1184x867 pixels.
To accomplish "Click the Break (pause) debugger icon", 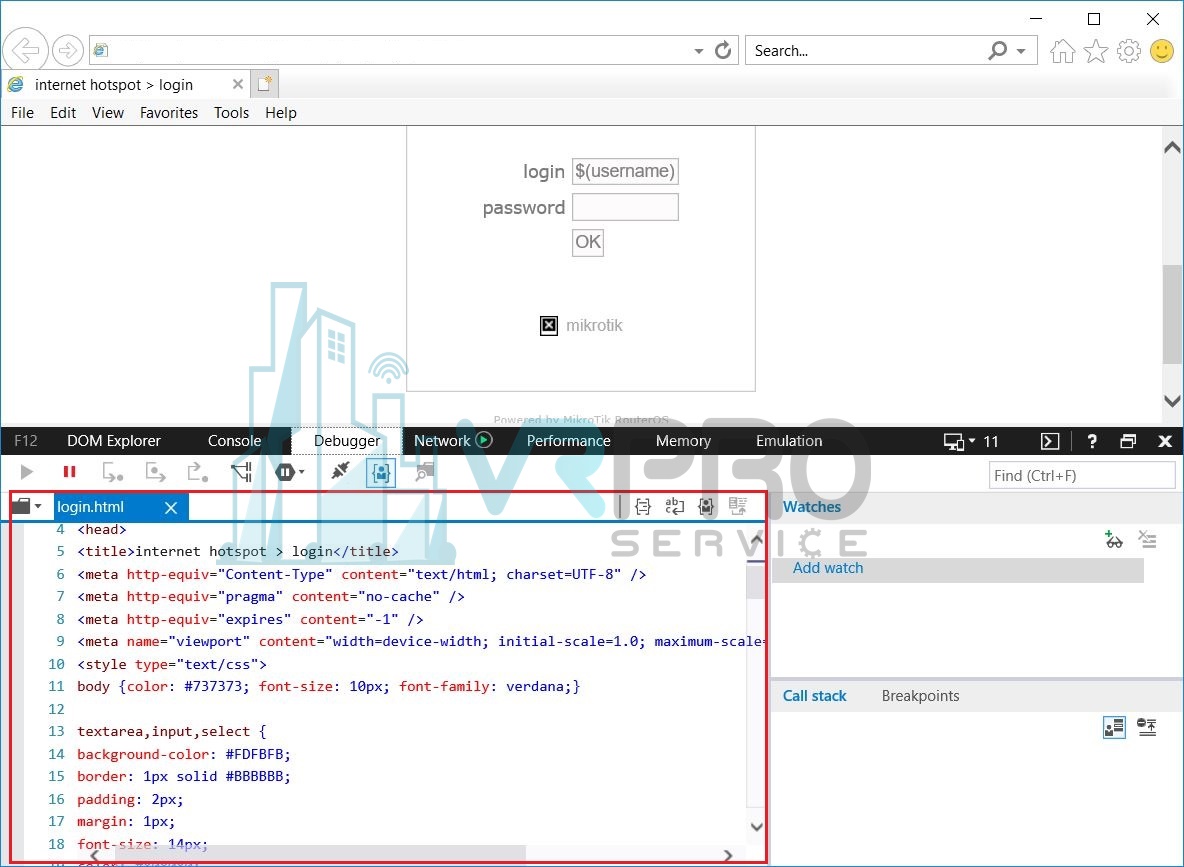I will 69,472.
